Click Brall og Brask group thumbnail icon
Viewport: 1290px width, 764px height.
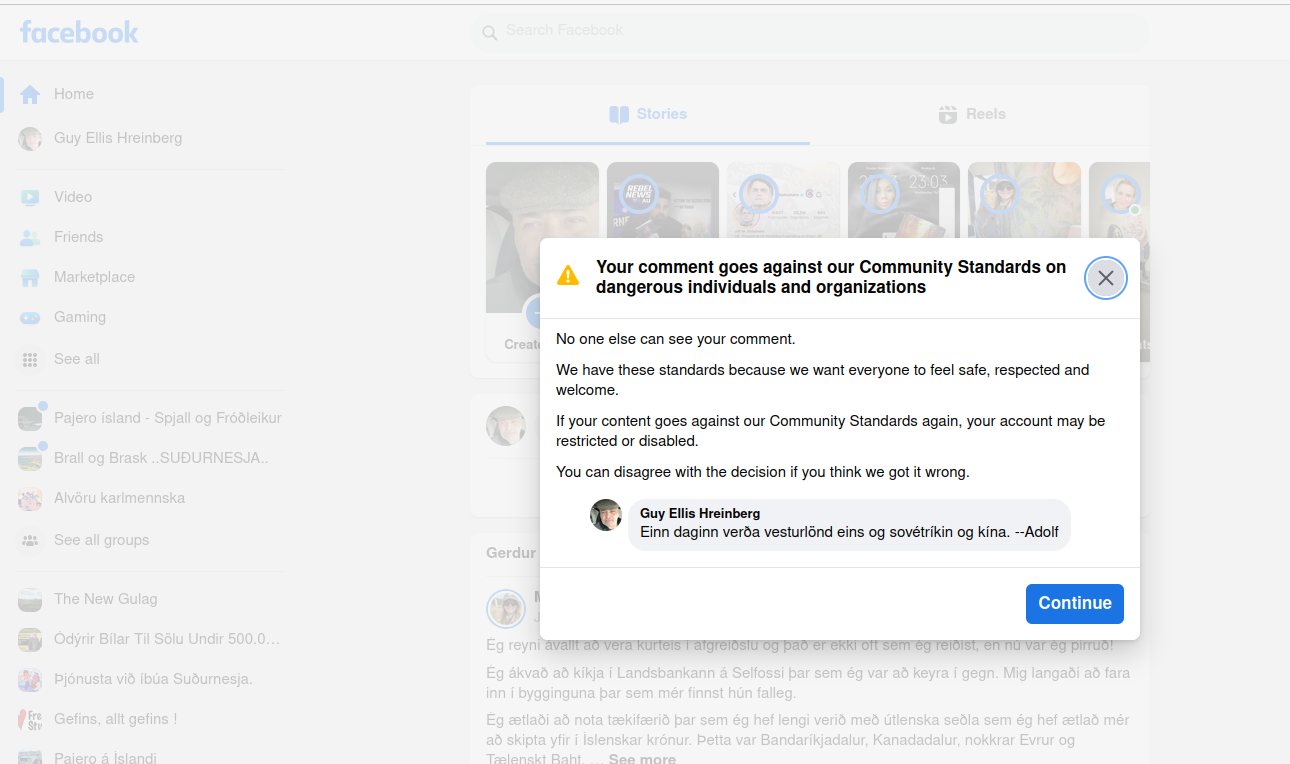(x=30, y=459)
